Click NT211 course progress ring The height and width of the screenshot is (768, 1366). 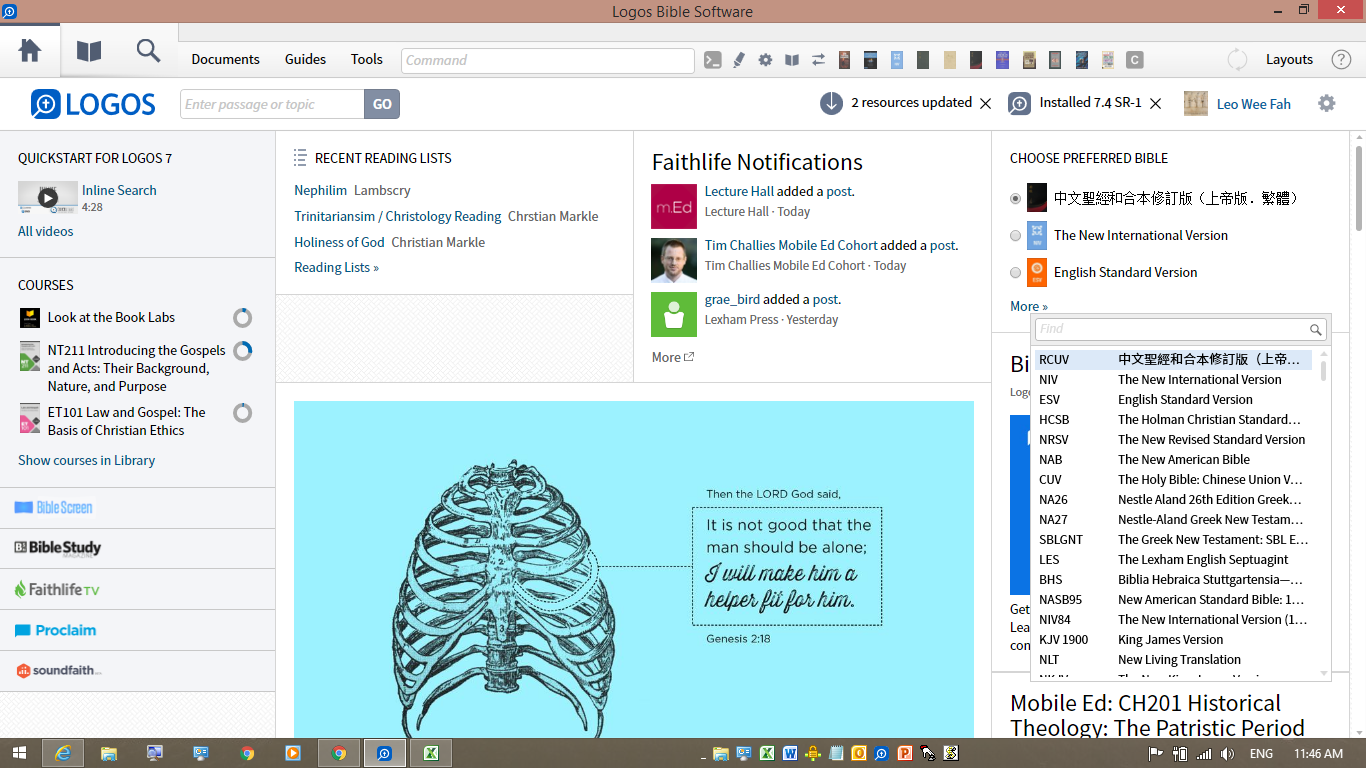(x=242, y=351)
